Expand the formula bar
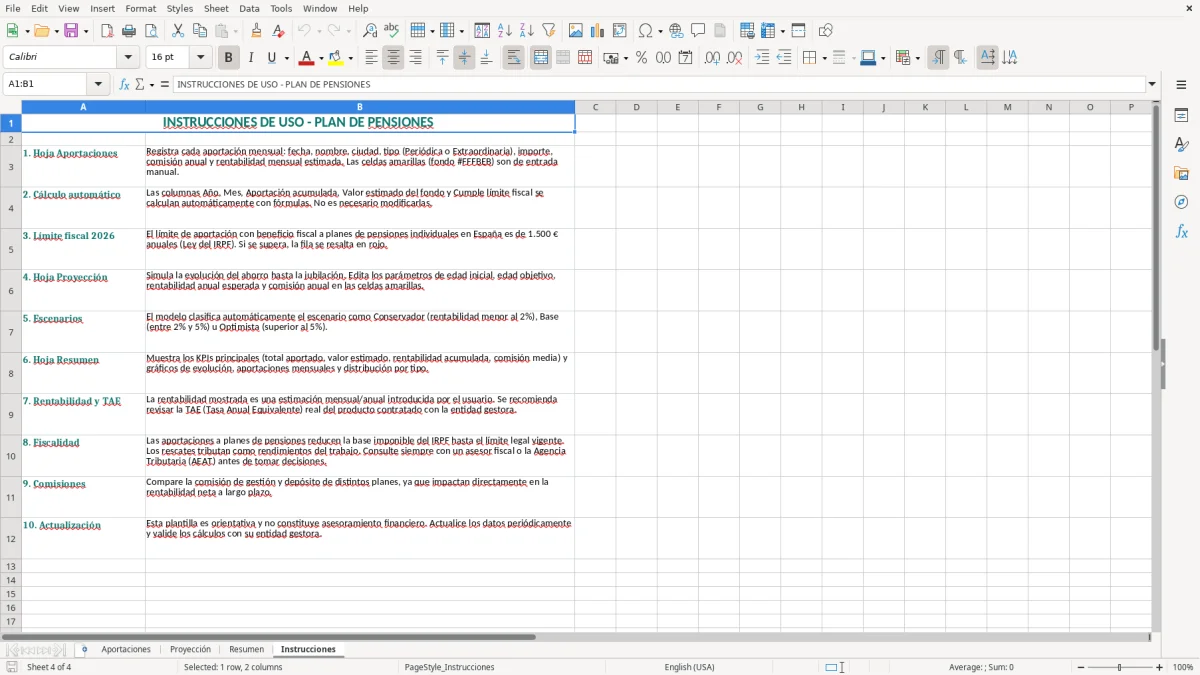The width and height of the screenshot is (1200, 675). 1152,84
